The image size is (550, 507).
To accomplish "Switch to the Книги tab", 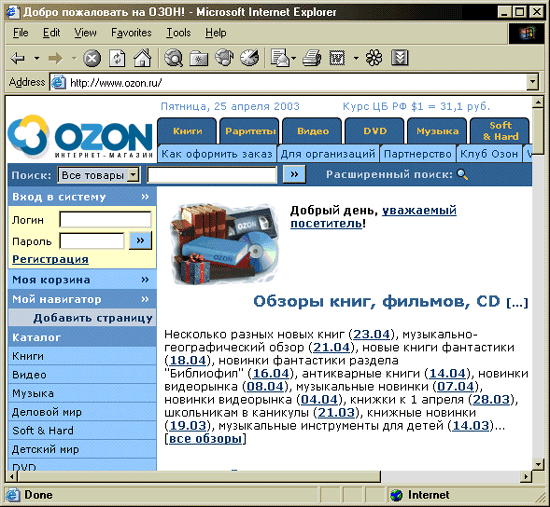I will click(x=187, y=131).
